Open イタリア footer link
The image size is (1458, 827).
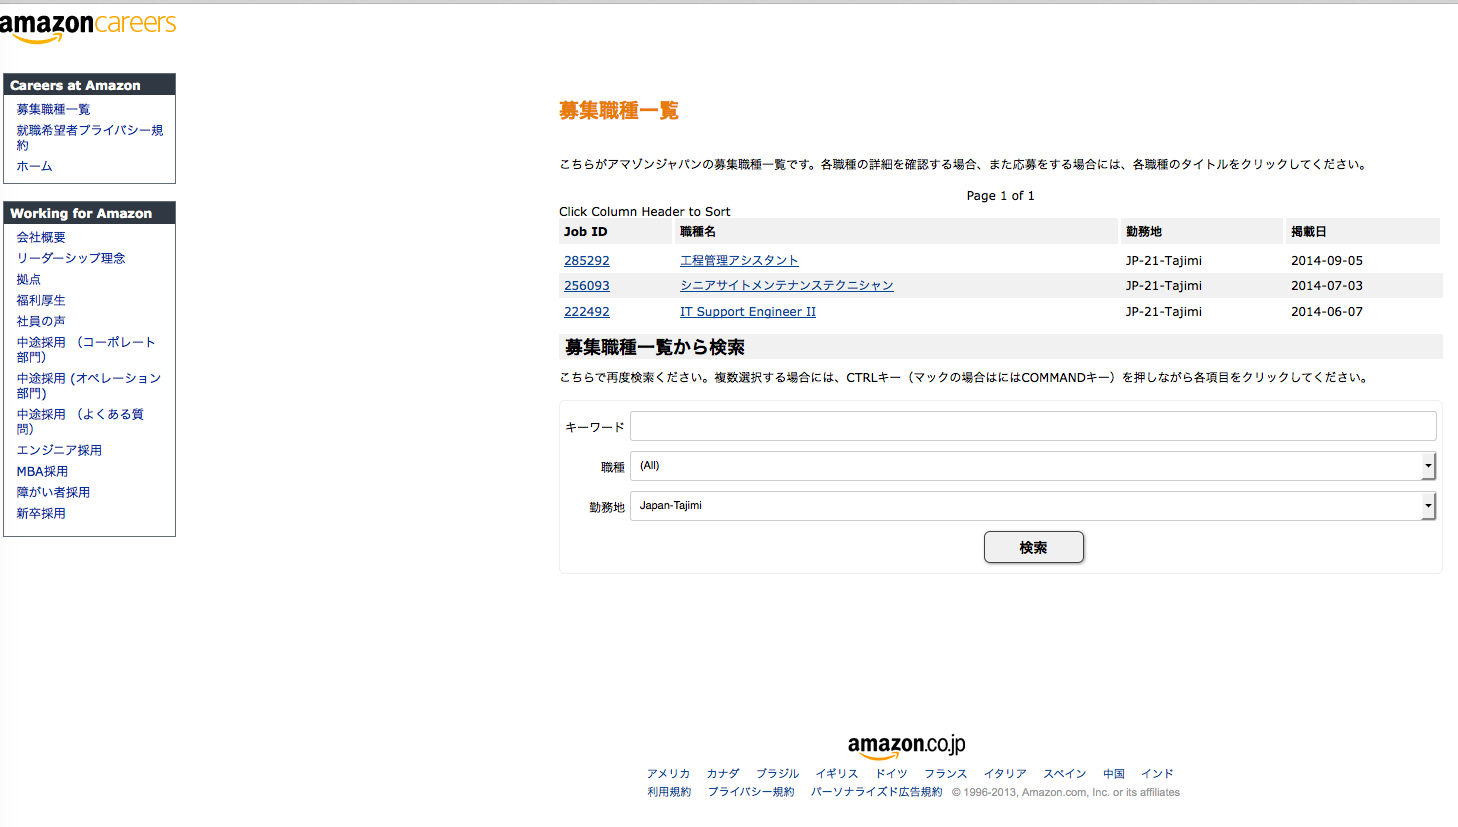click(x=1005, y=773)
